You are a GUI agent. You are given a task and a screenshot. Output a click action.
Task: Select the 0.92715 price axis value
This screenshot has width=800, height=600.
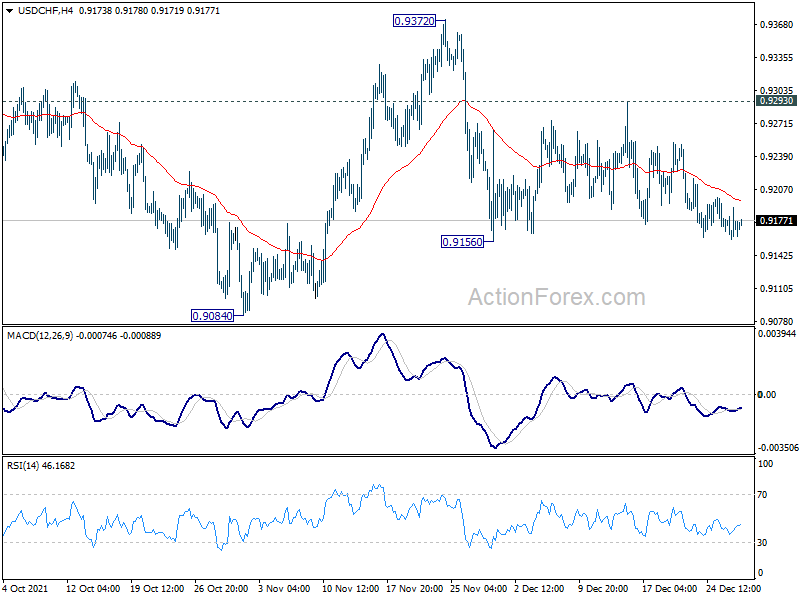click(x=777, y=123)
